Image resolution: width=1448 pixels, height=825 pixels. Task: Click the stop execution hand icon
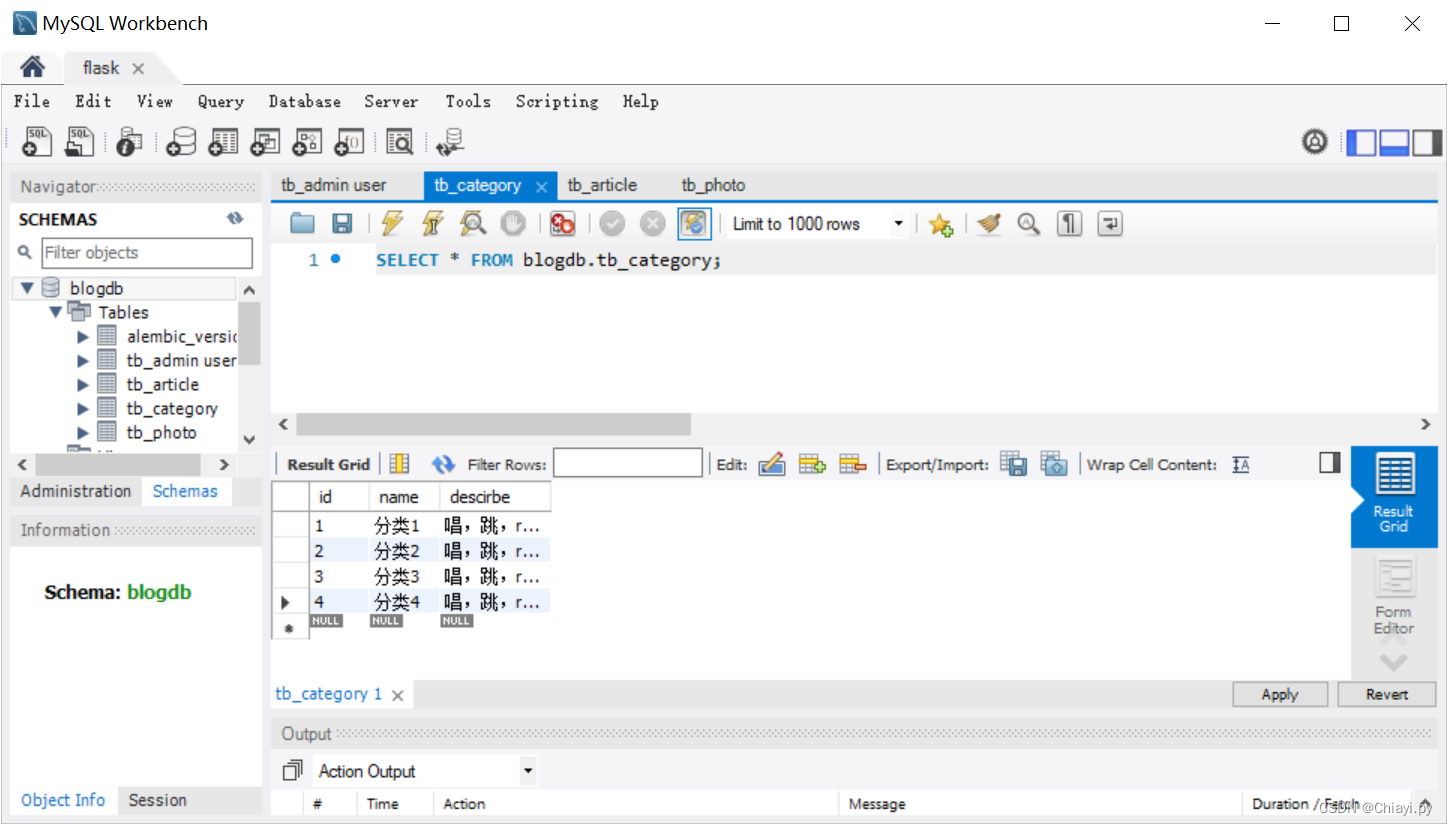pos(513,224)
